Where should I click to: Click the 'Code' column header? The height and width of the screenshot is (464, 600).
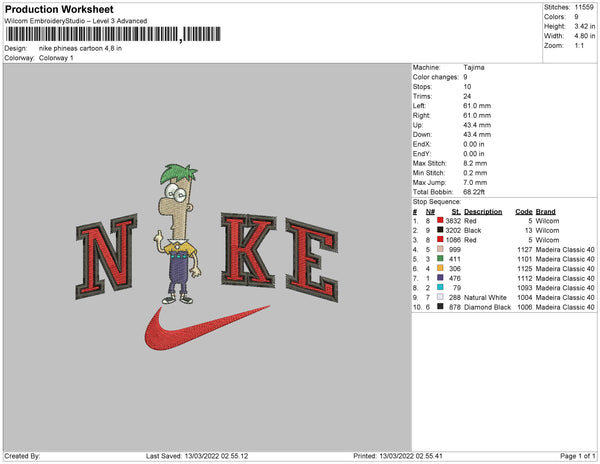(523, 212)
